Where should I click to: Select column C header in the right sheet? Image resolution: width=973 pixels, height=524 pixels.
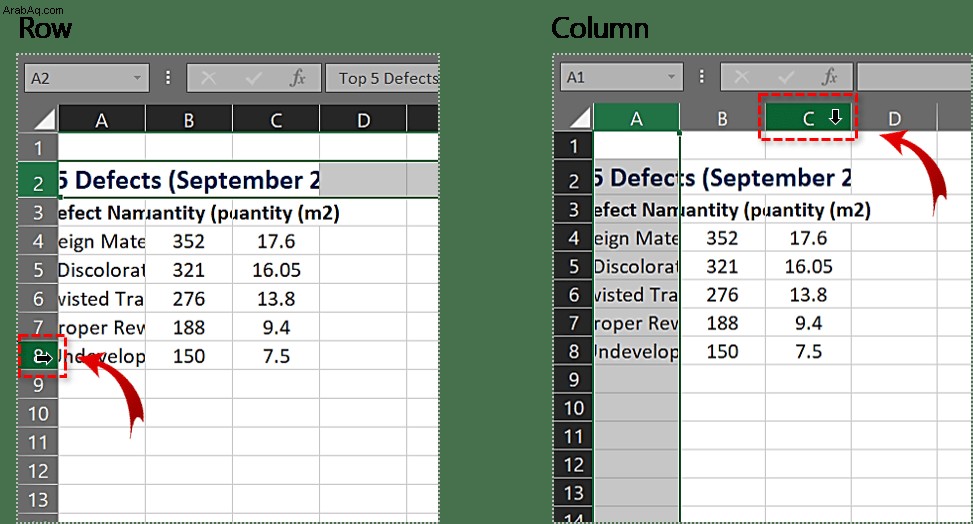[808, 118]
